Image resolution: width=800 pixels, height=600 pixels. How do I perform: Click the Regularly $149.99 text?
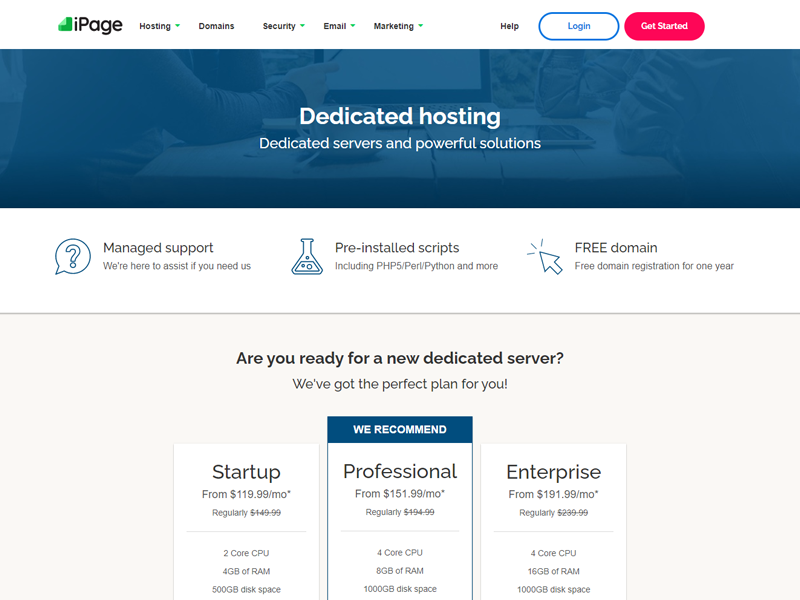pos(246,513)
